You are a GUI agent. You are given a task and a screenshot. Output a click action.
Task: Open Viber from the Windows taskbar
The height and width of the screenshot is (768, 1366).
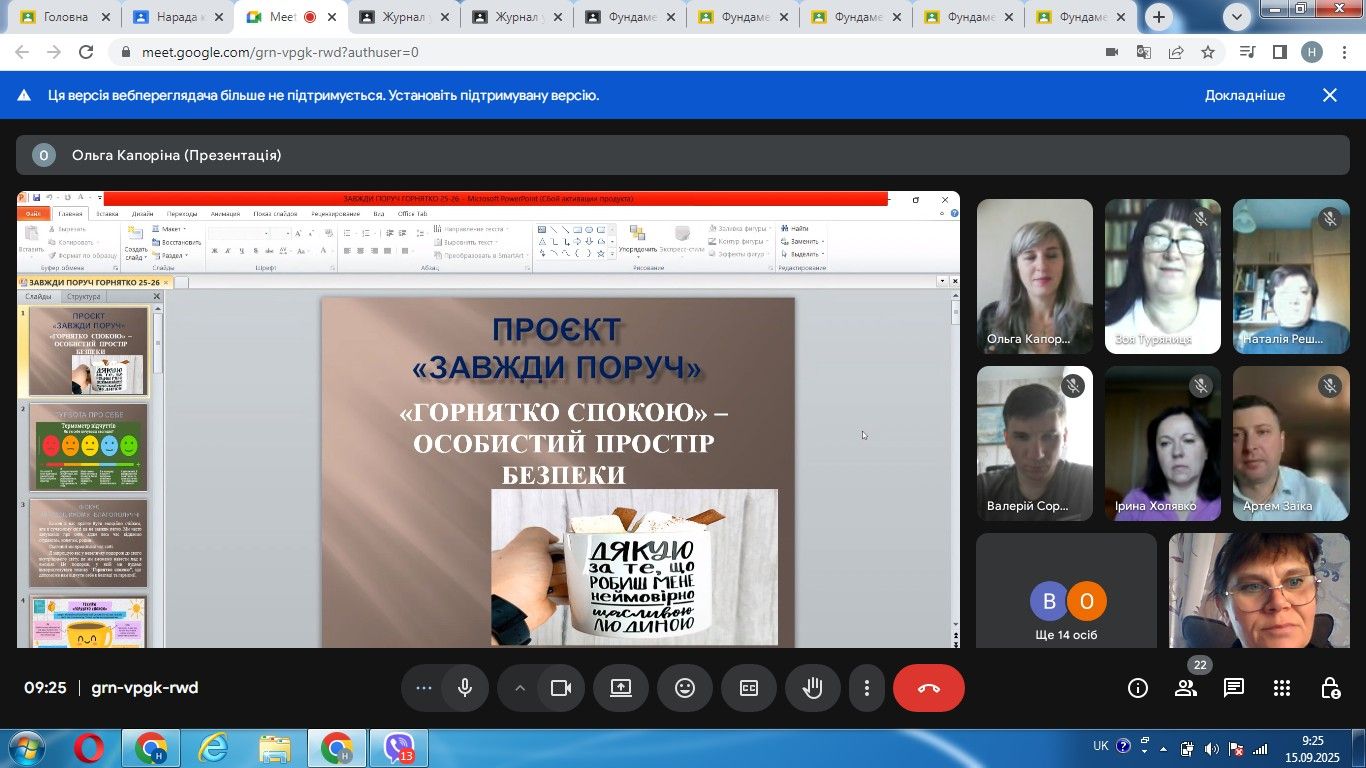(399, 748)
